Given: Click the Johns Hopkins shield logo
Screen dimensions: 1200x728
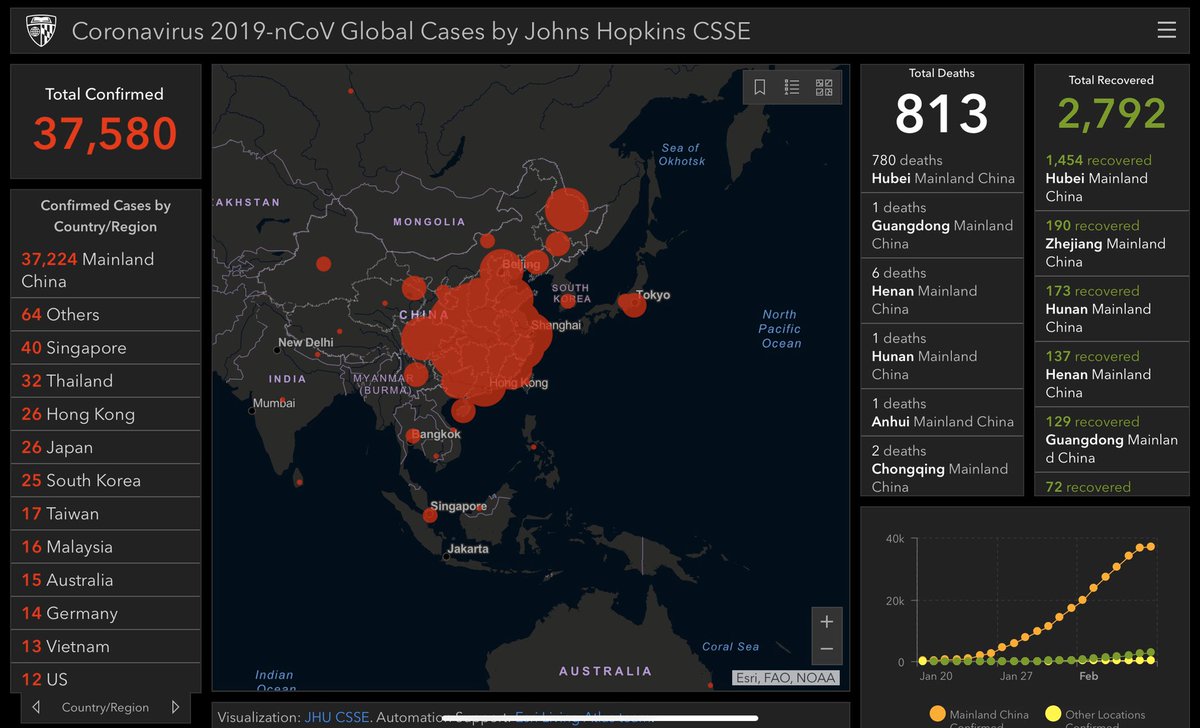Looking at the screenshot, I should click(40, 30).
